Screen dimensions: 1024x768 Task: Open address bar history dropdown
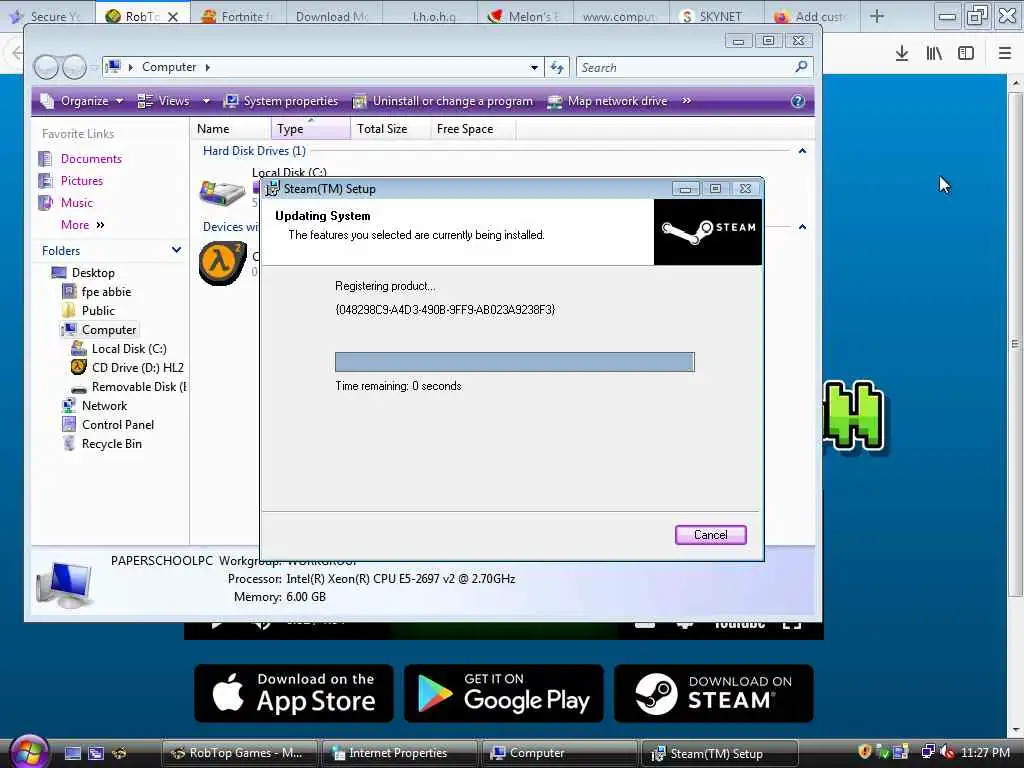pyautogui.click(x=534, y=67)
